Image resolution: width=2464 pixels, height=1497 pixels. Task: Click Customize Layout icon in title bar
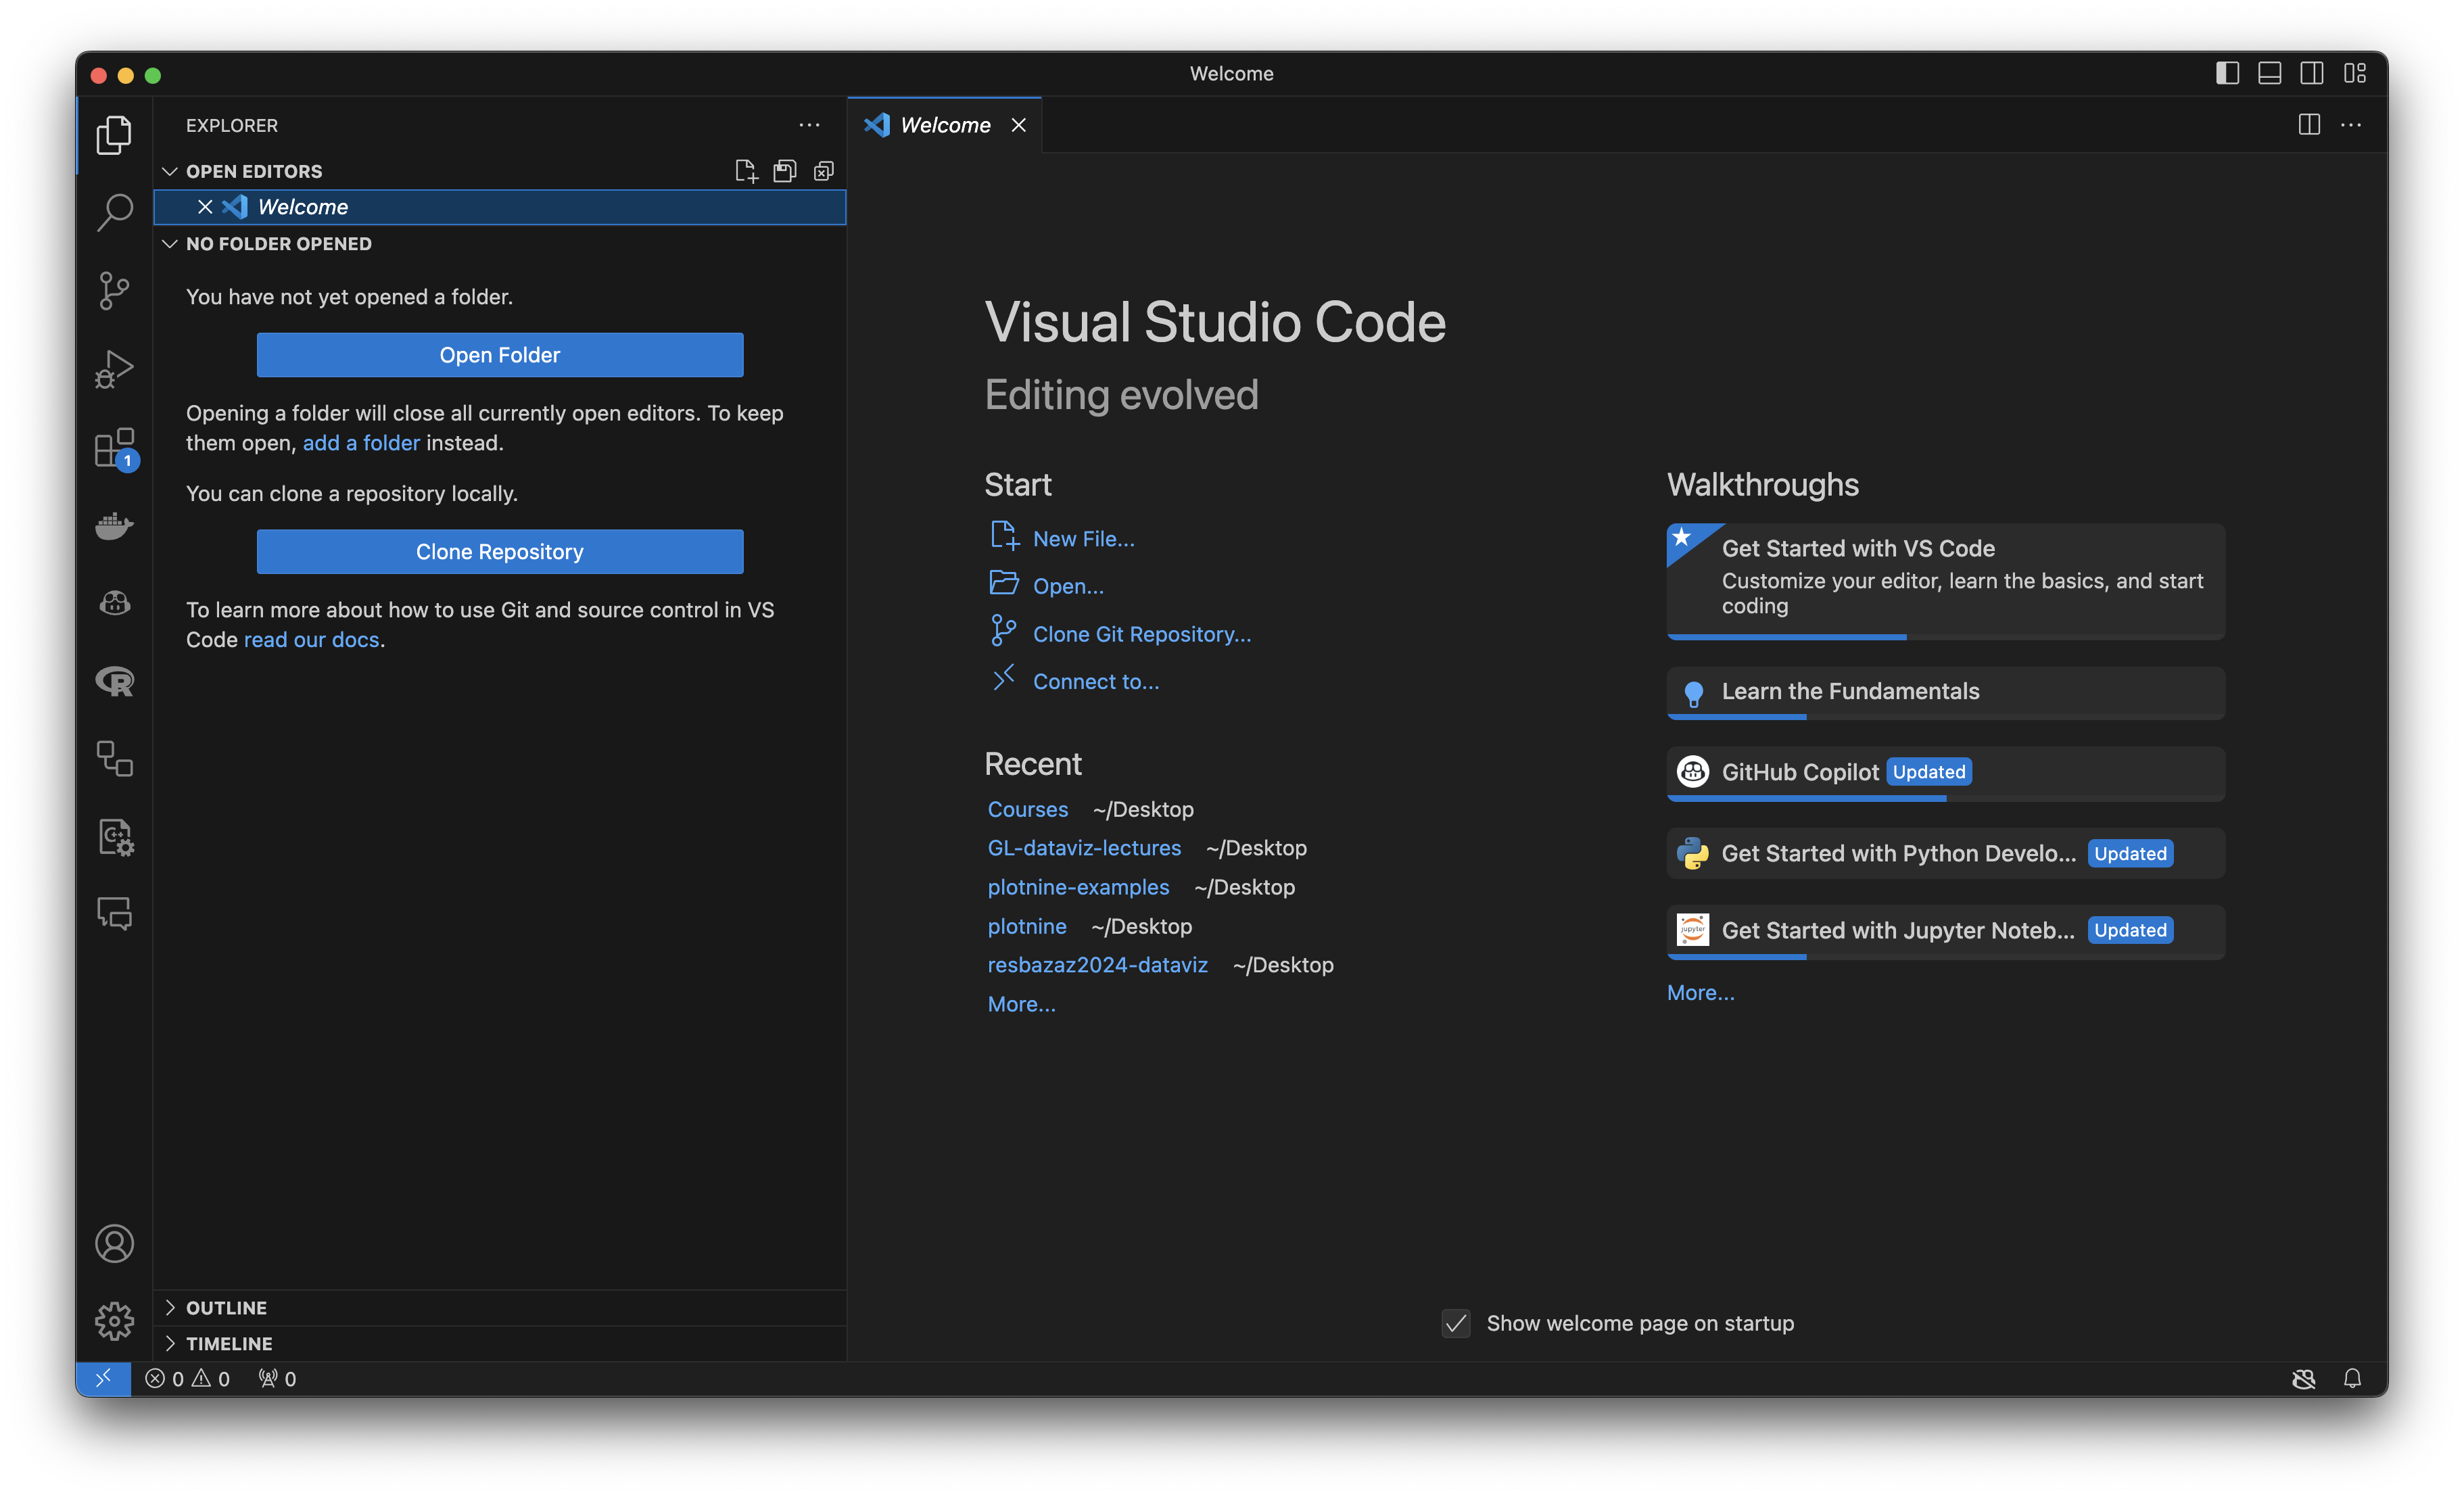[2355, 73]
